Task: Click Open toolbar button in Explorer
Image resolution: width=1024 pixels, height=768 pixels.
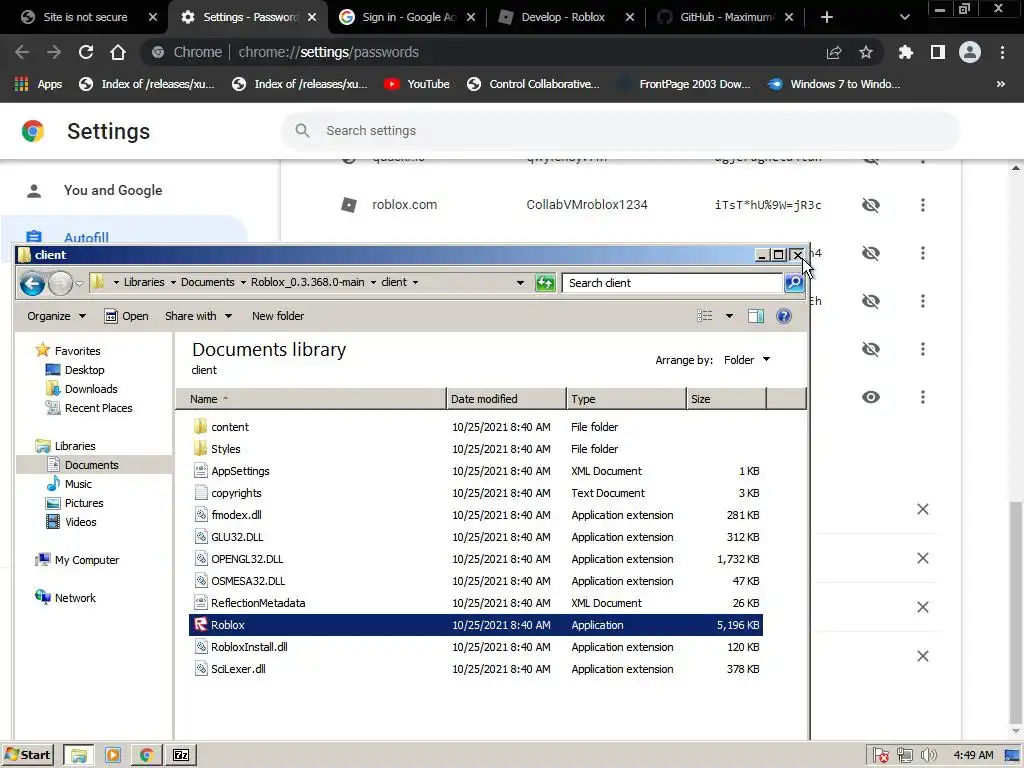Action: pyautogui.click(x=127, y=316)
